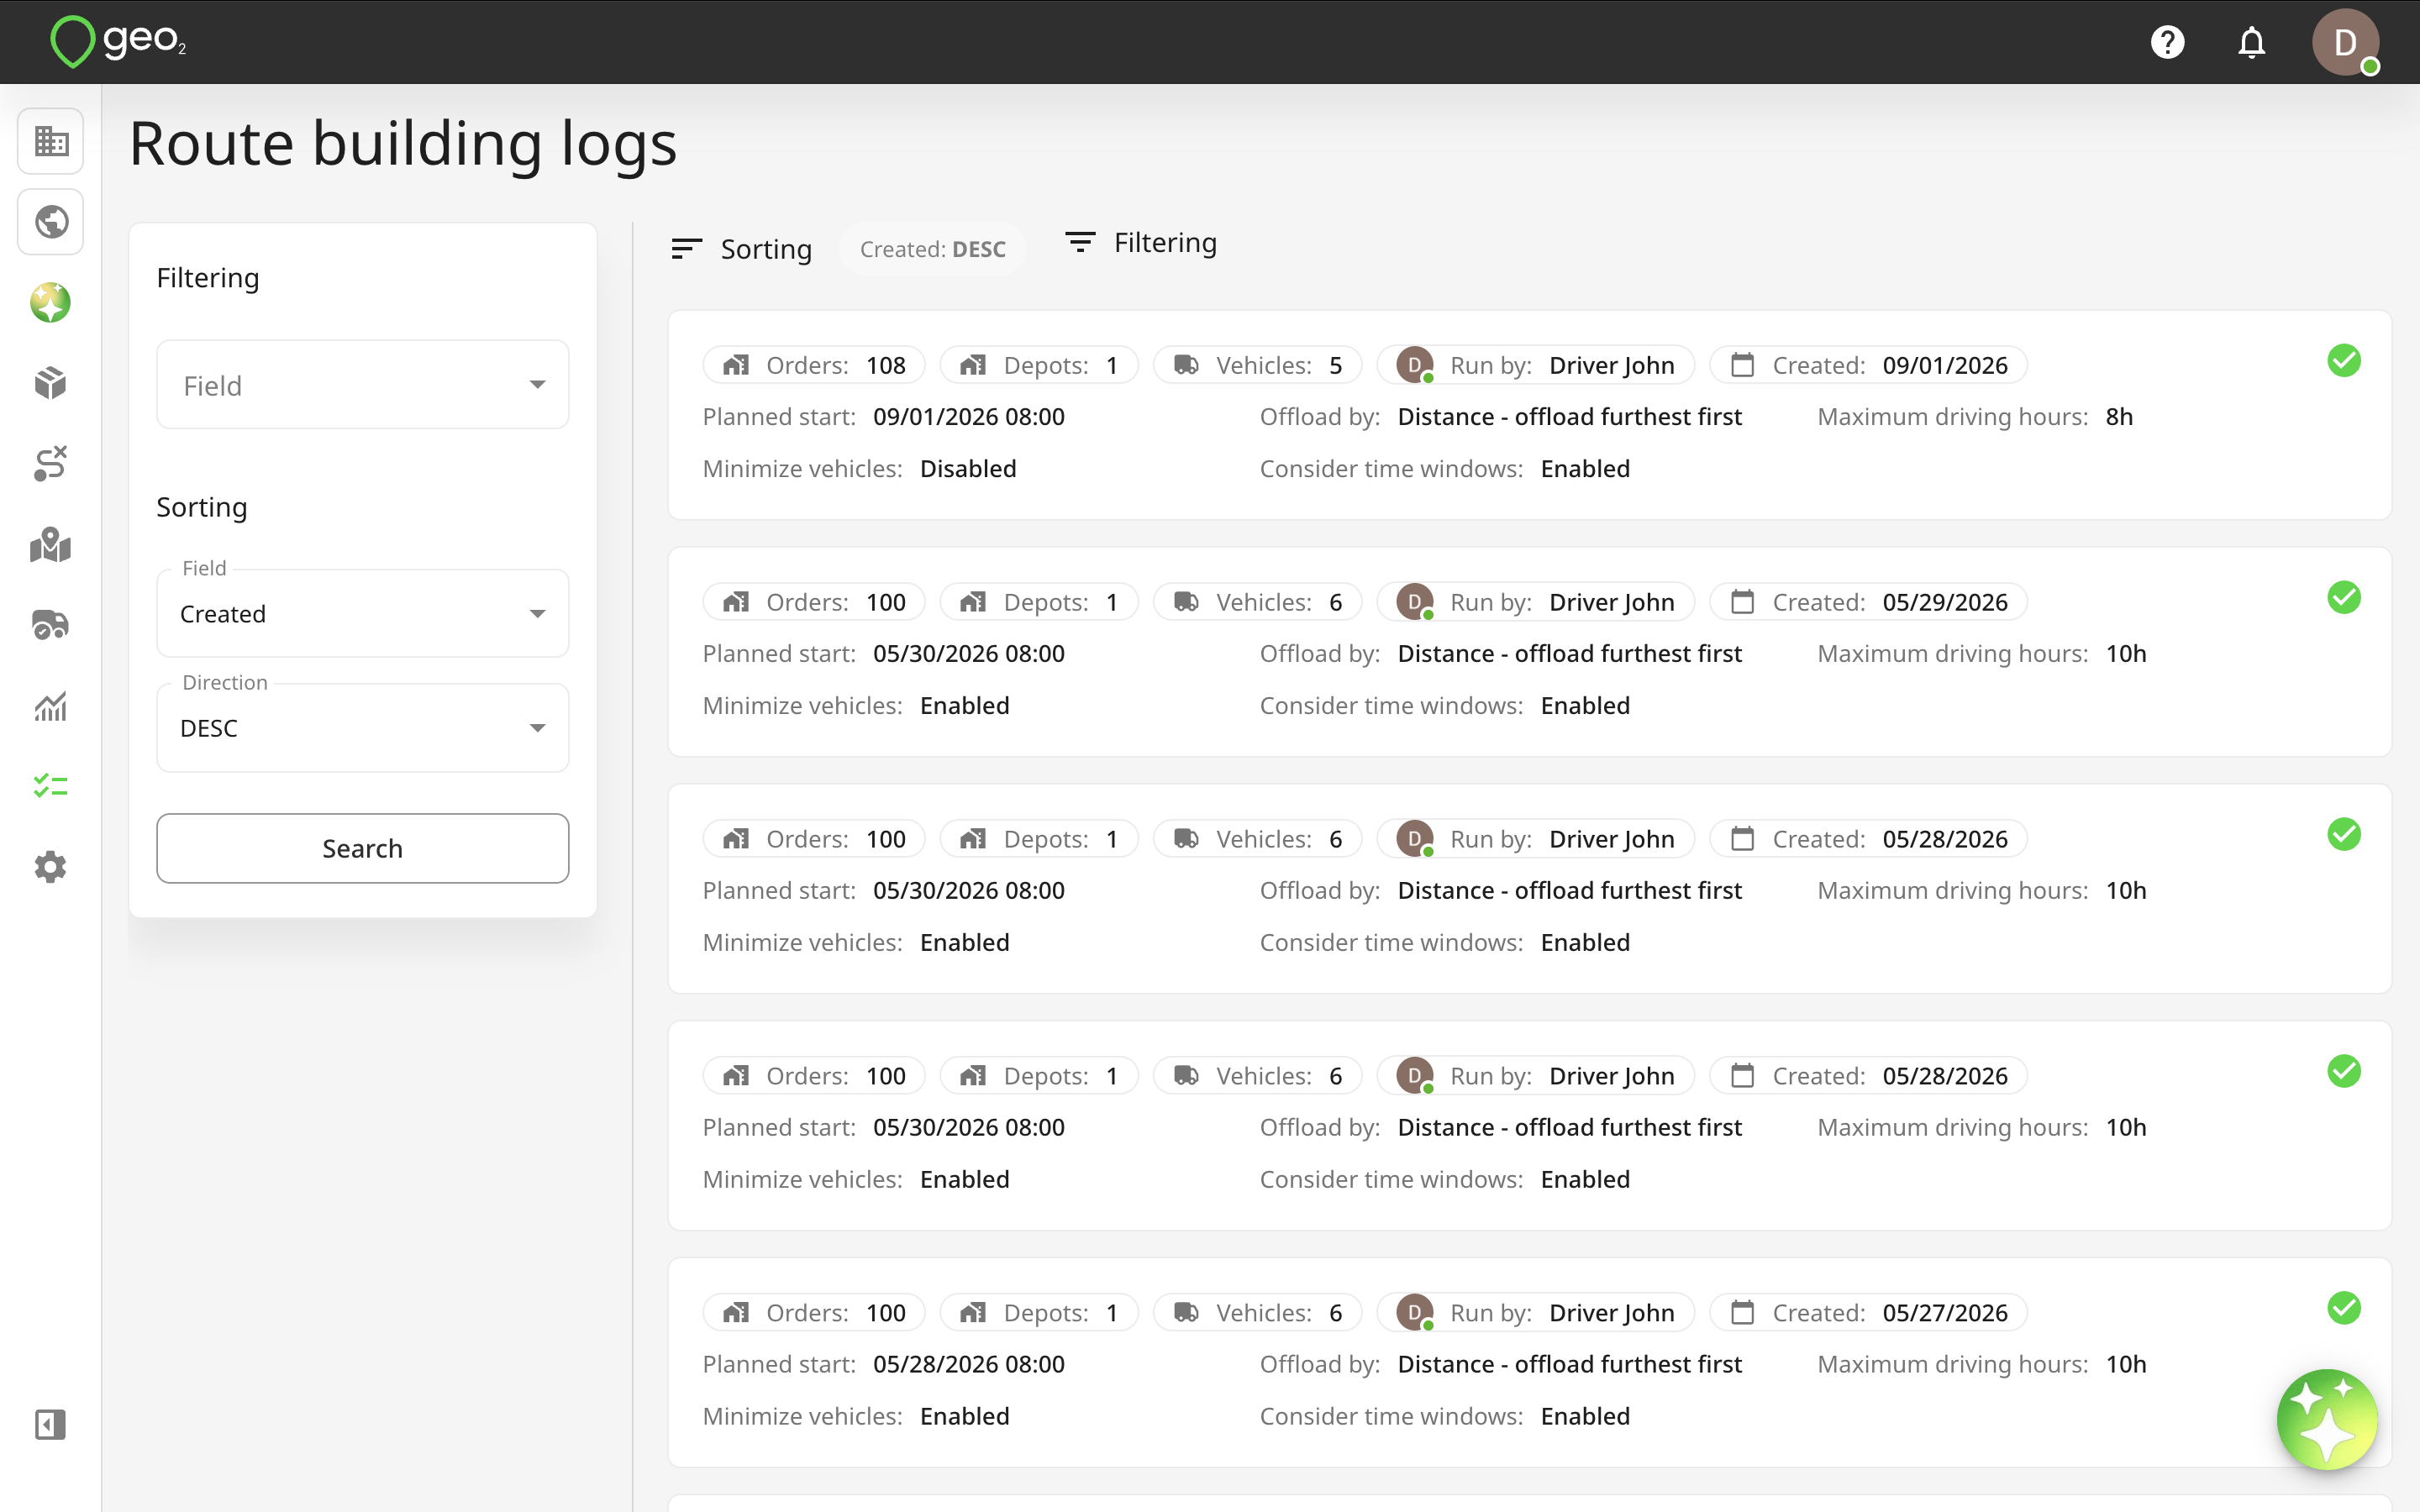2420x1512 pixels.
Task: Click the success checkmark on the 09/01/2026 log
Action: [x=2344, y=361]
